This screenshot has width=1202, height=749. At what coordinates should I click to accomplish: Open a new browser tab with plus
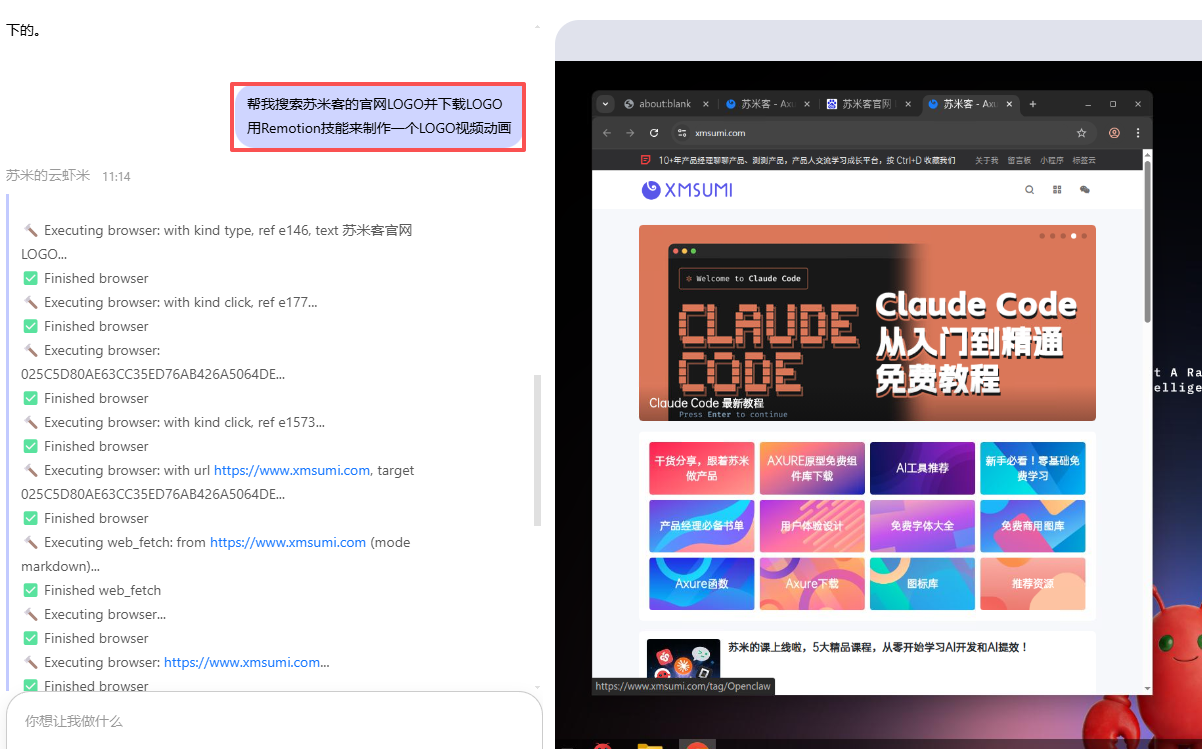point(1033,104)
